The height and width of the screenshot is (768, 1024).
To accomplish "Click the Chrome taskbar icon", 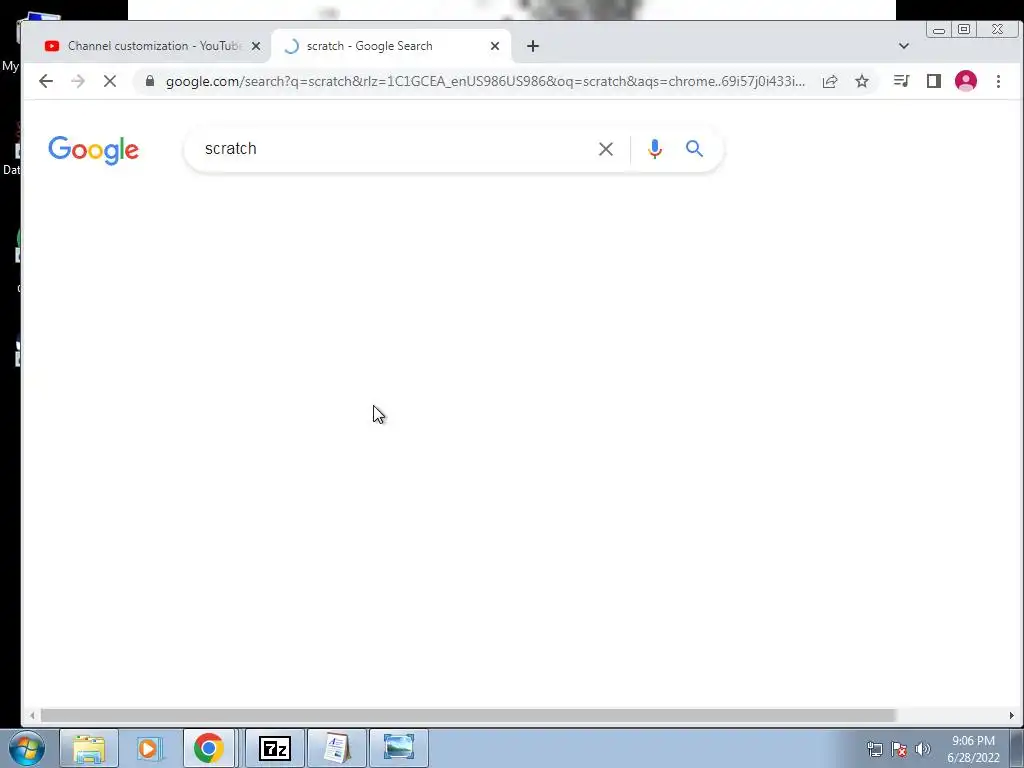I will pos(208,748).
